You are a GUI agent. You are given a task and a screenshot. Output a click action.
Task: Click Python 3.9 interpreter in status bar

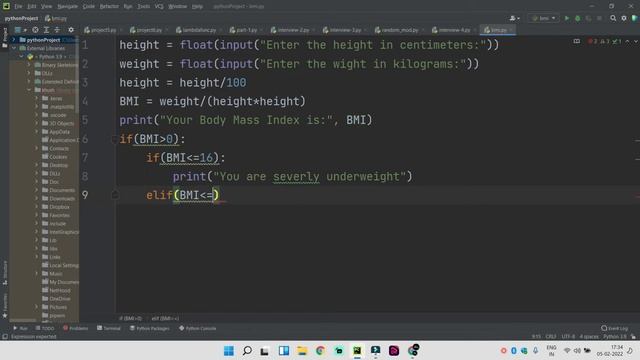coord(614,336)
